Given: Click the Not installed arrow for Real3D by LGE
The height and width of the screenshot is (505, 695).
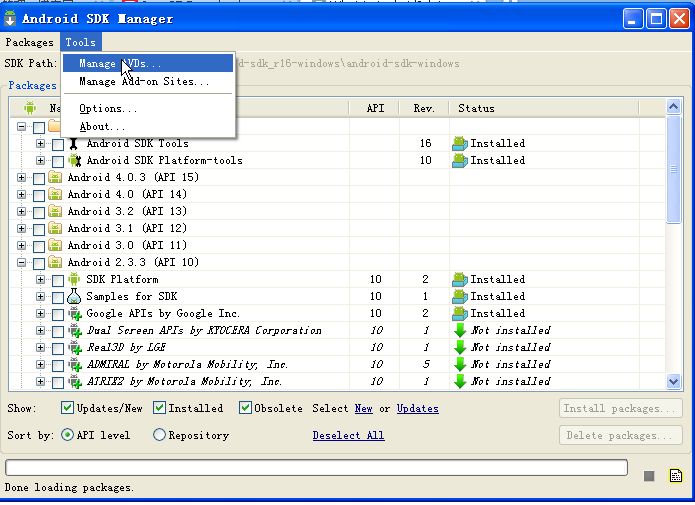Looking at the screenshot, I should tap(460, 348).
